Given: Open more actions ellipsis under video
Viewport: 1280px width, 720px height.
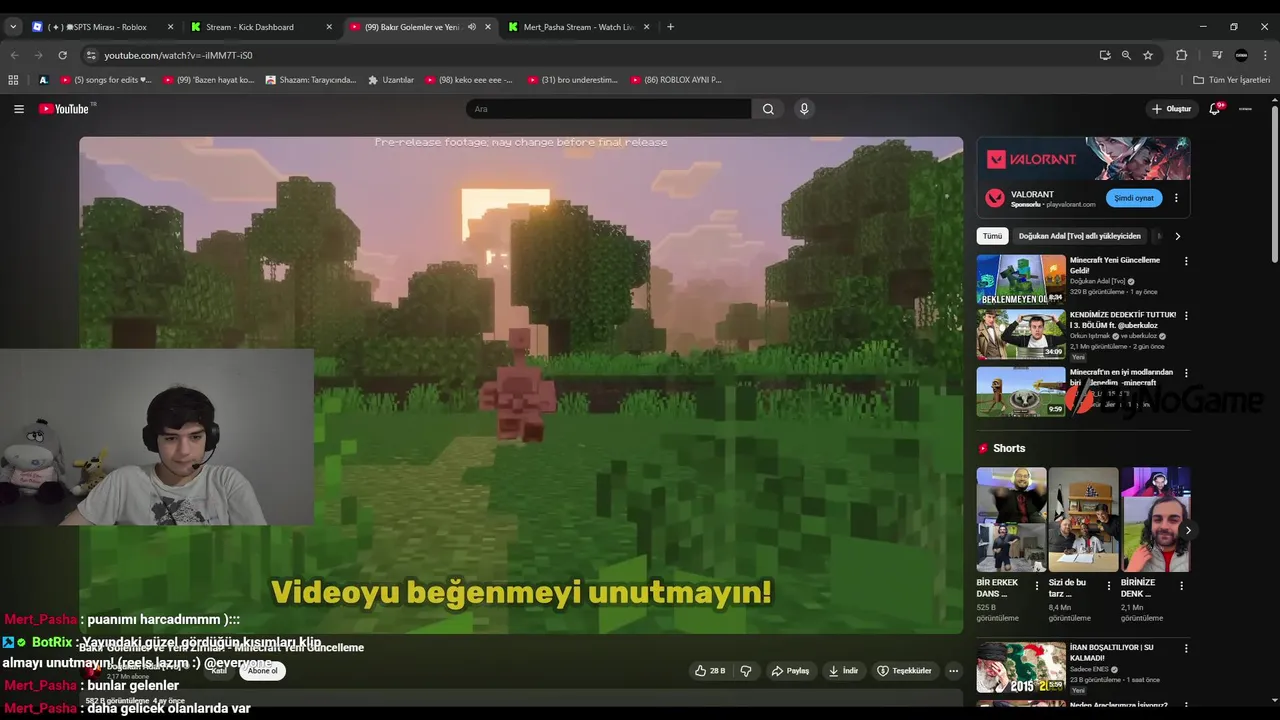Looking at the screenshot, I should 953,671.
